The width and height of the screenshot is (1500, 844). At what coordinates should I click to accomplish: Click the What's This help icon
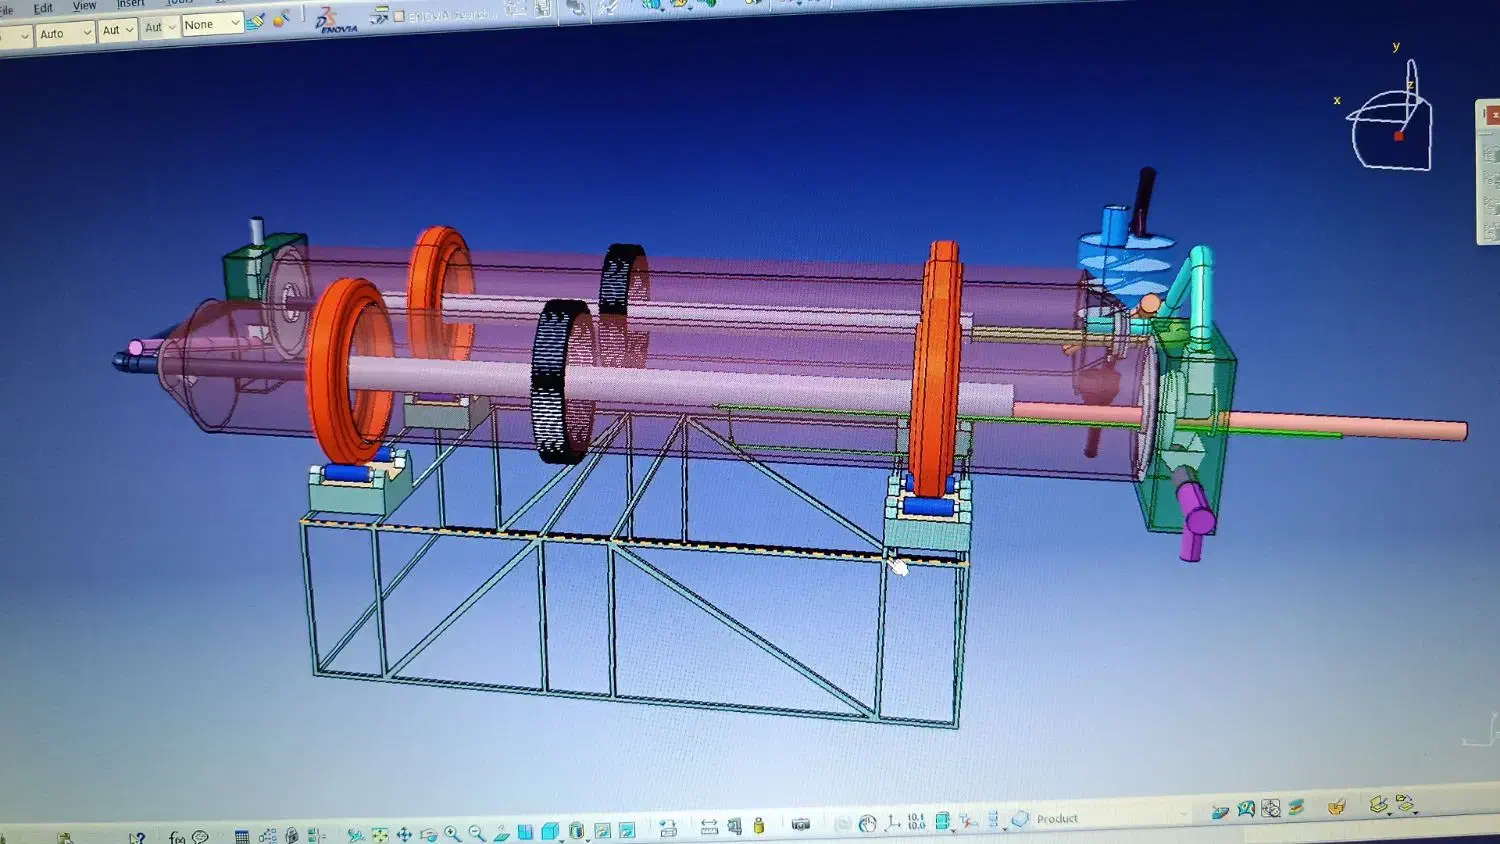click(x=137, y=837)
